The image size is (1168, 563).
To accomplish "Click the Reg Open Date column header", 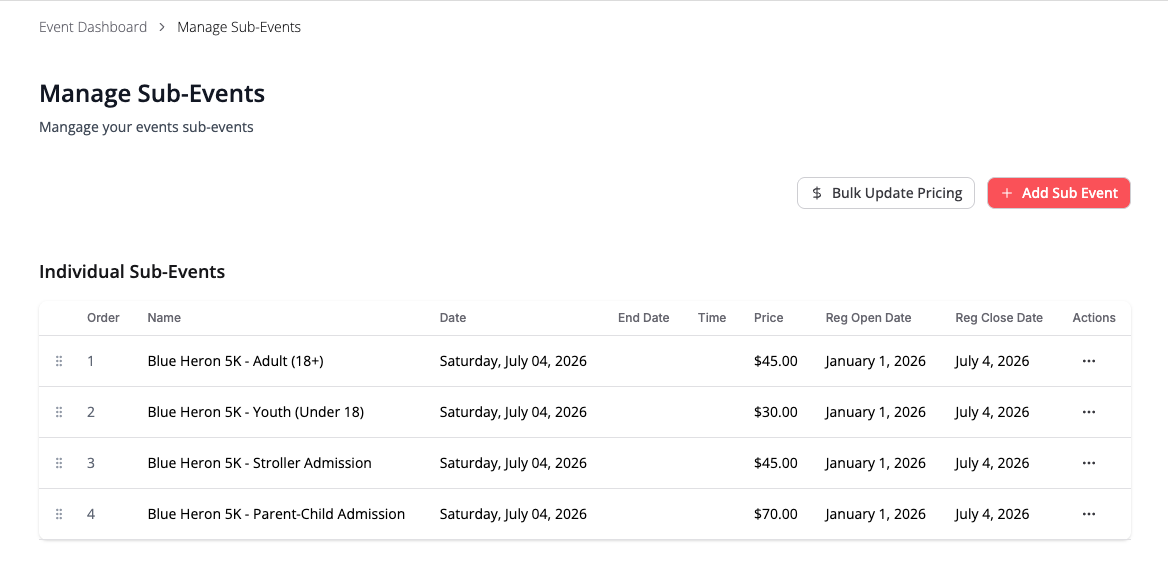I will pos(868,318).
